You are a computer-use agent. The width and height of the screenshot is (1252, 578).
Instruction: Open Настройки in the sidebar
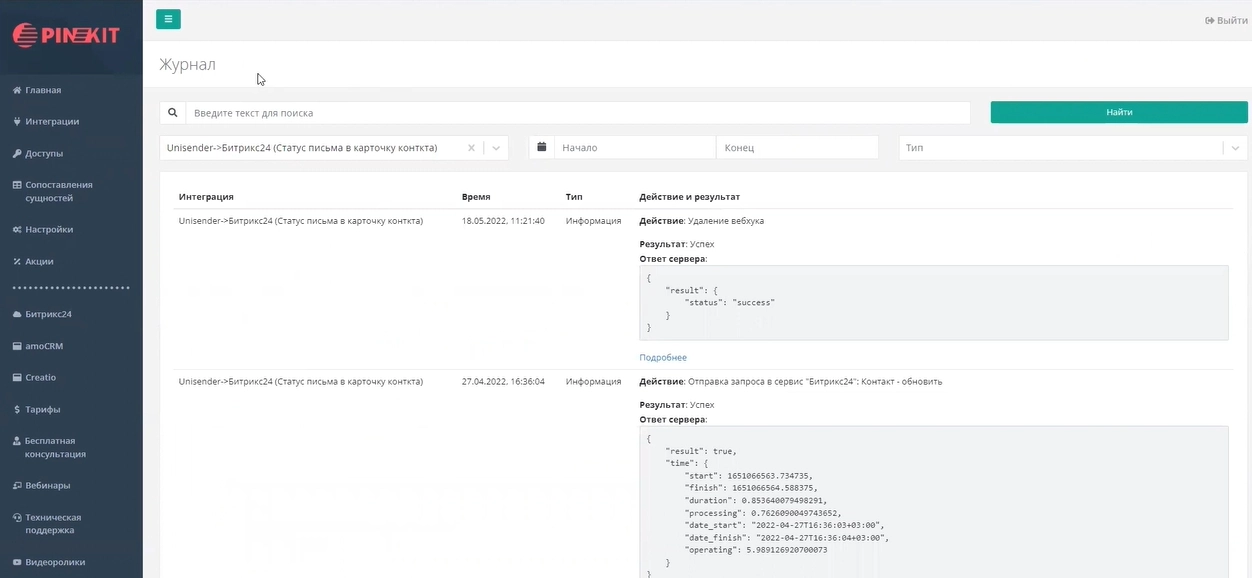coord(49,230)
